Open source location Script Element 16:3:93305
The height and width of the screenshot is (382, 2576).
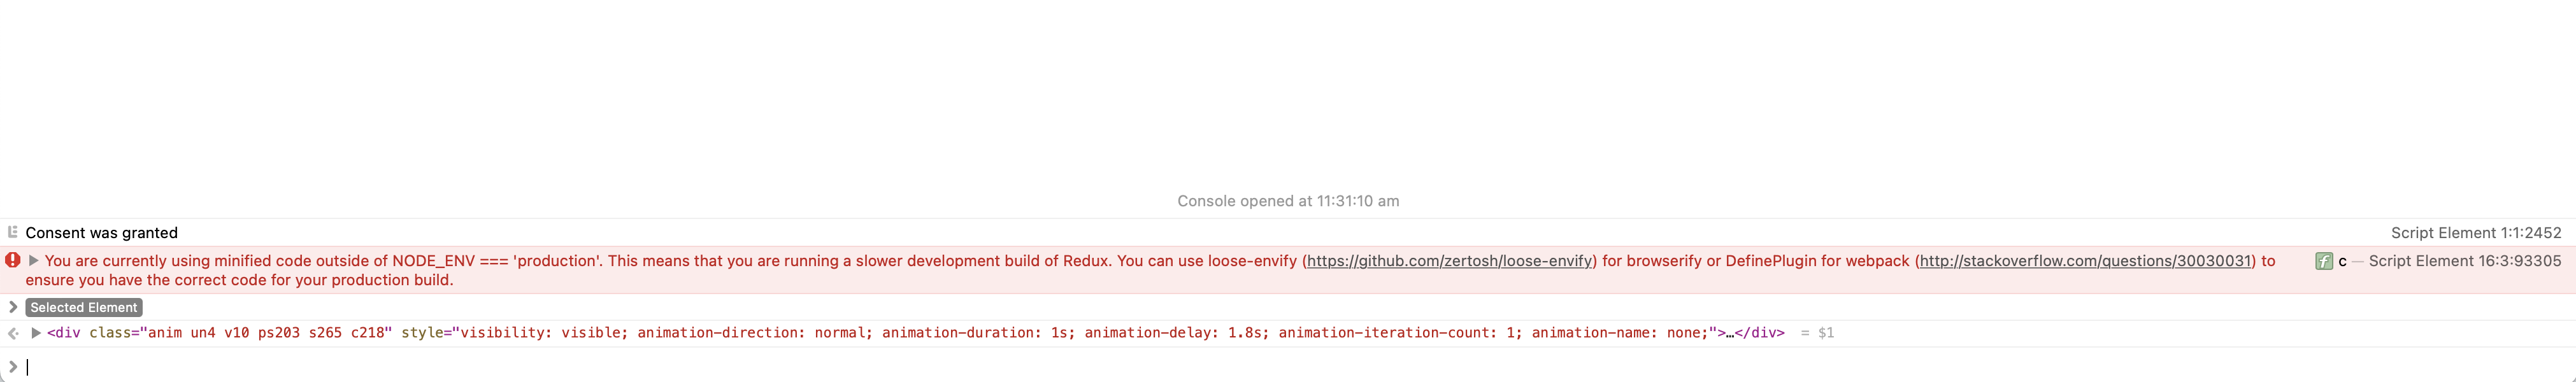point(2465,261)
